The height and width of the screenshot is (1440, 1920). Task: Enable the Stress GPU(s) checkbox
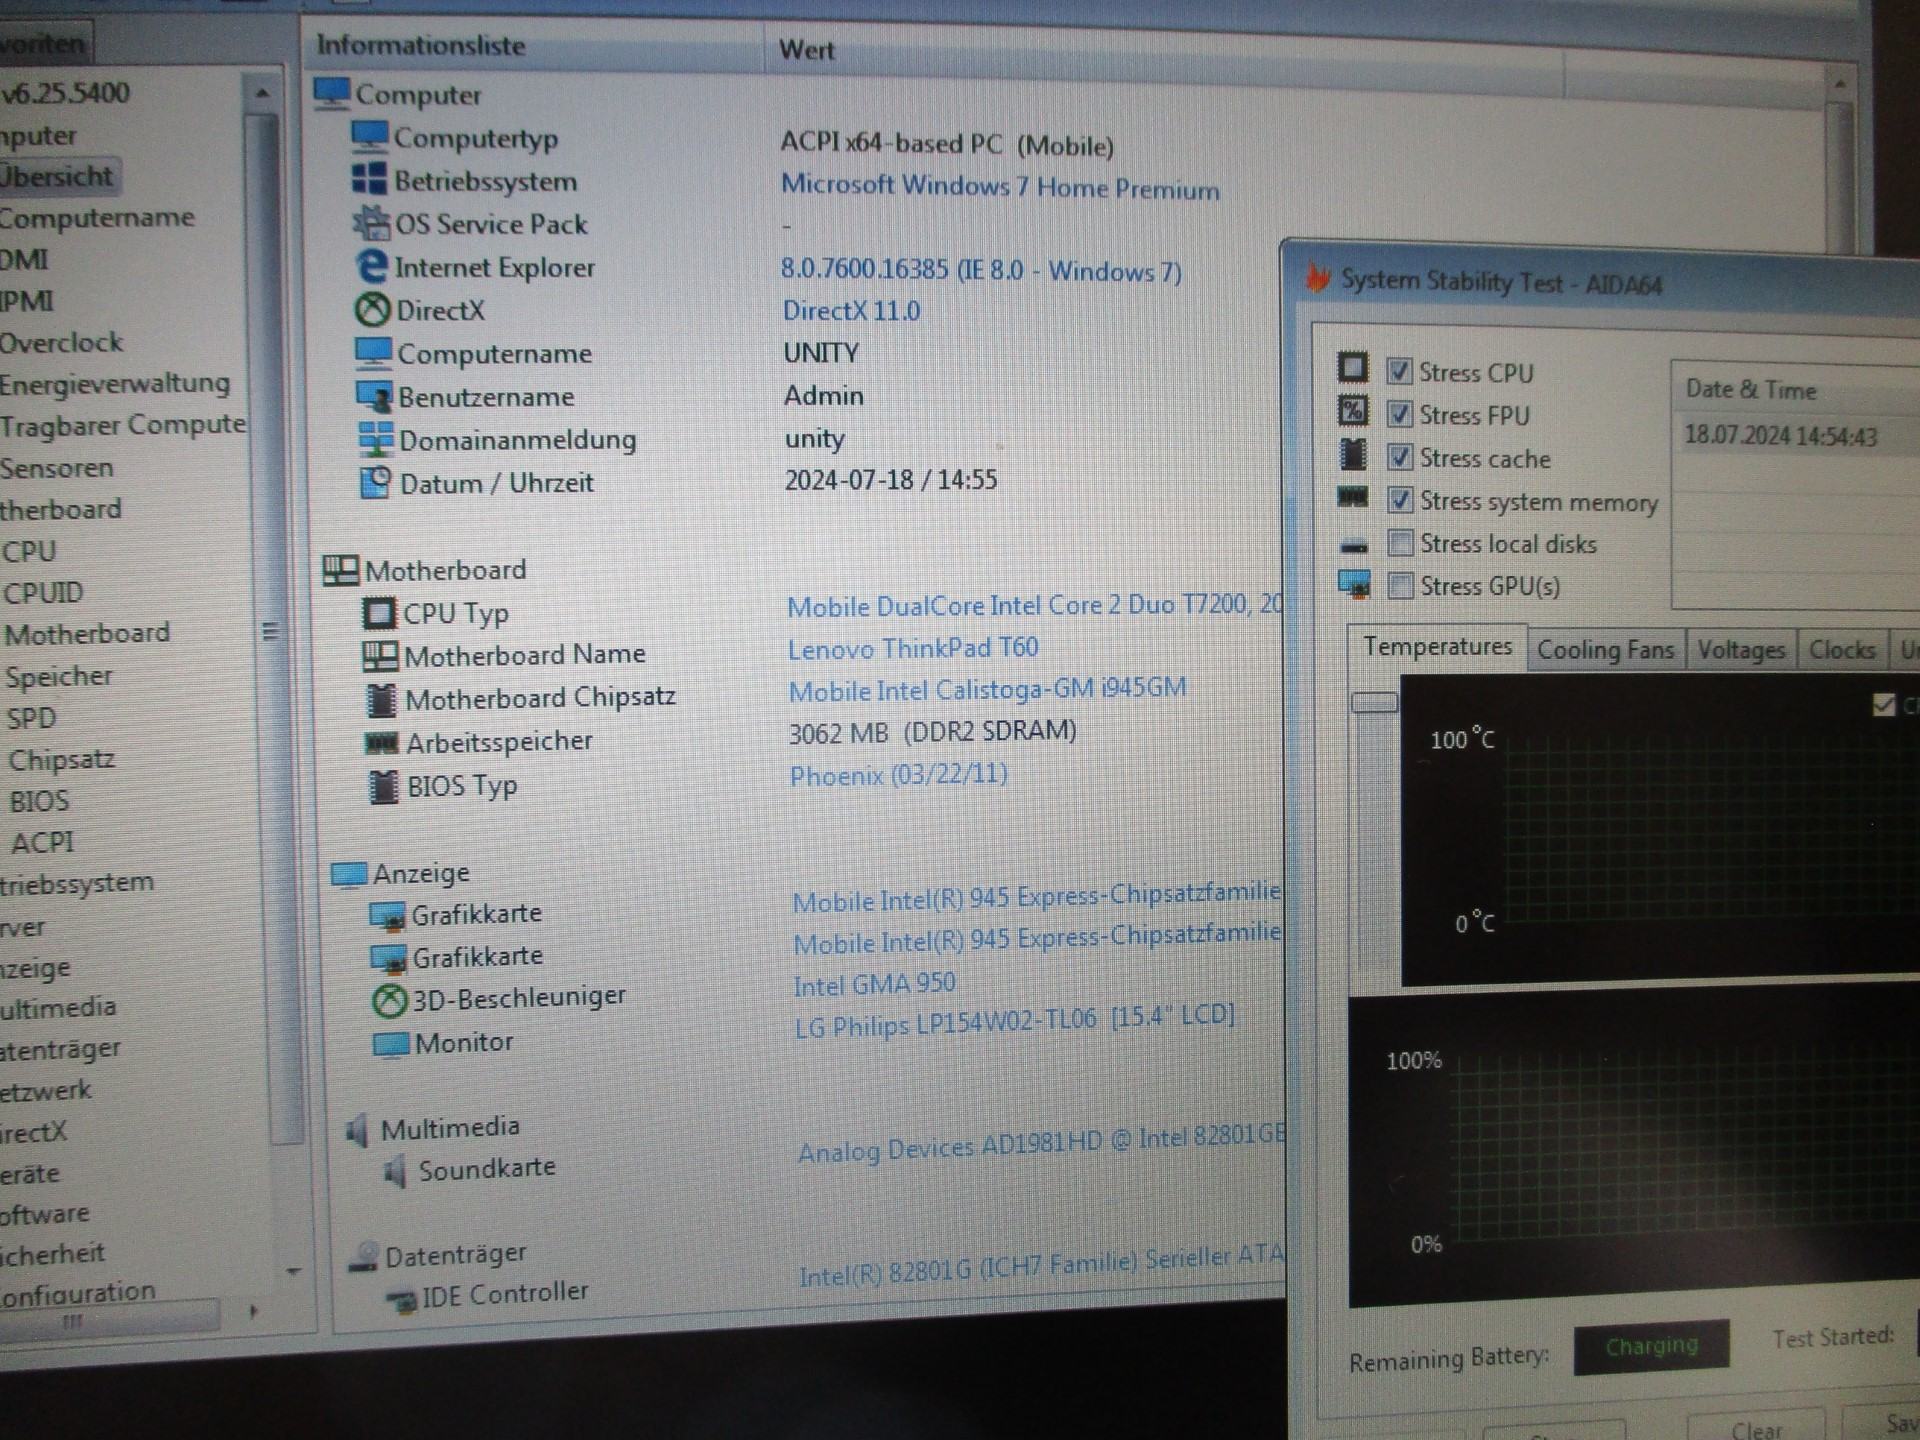(x=1401, y=586)
